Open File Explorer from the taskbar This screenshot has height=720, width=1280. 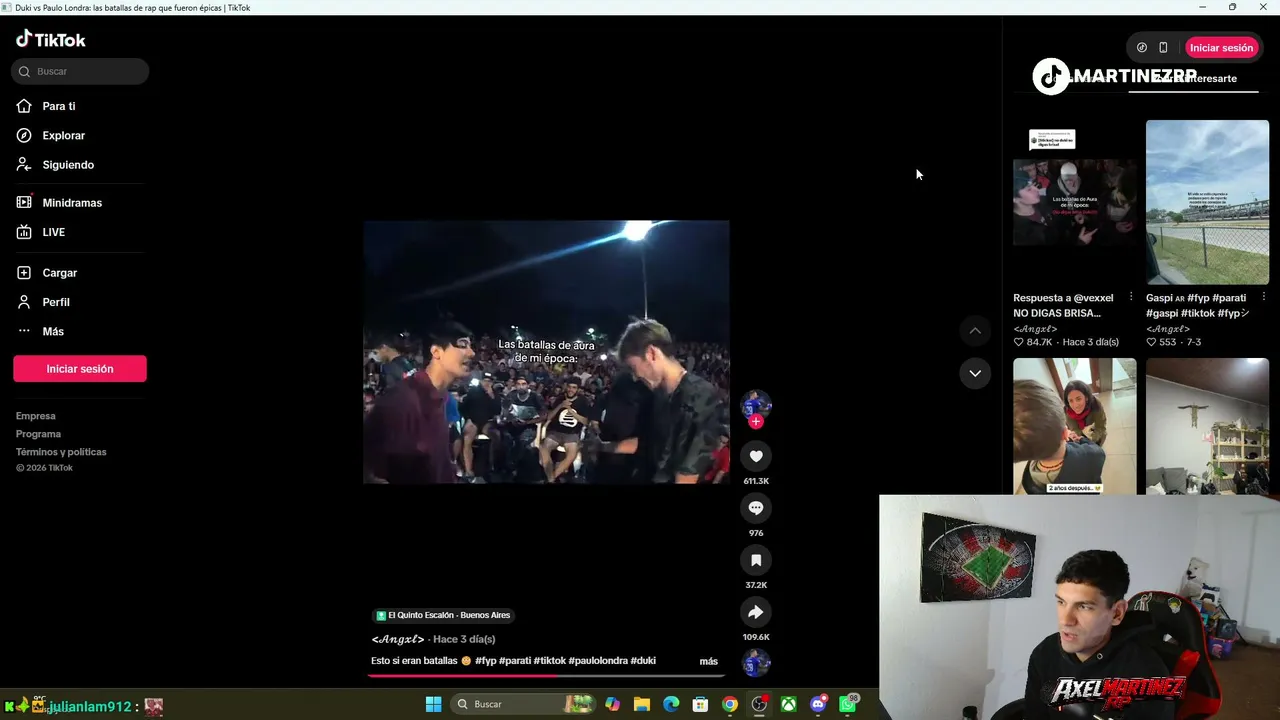tap(642, 704)
